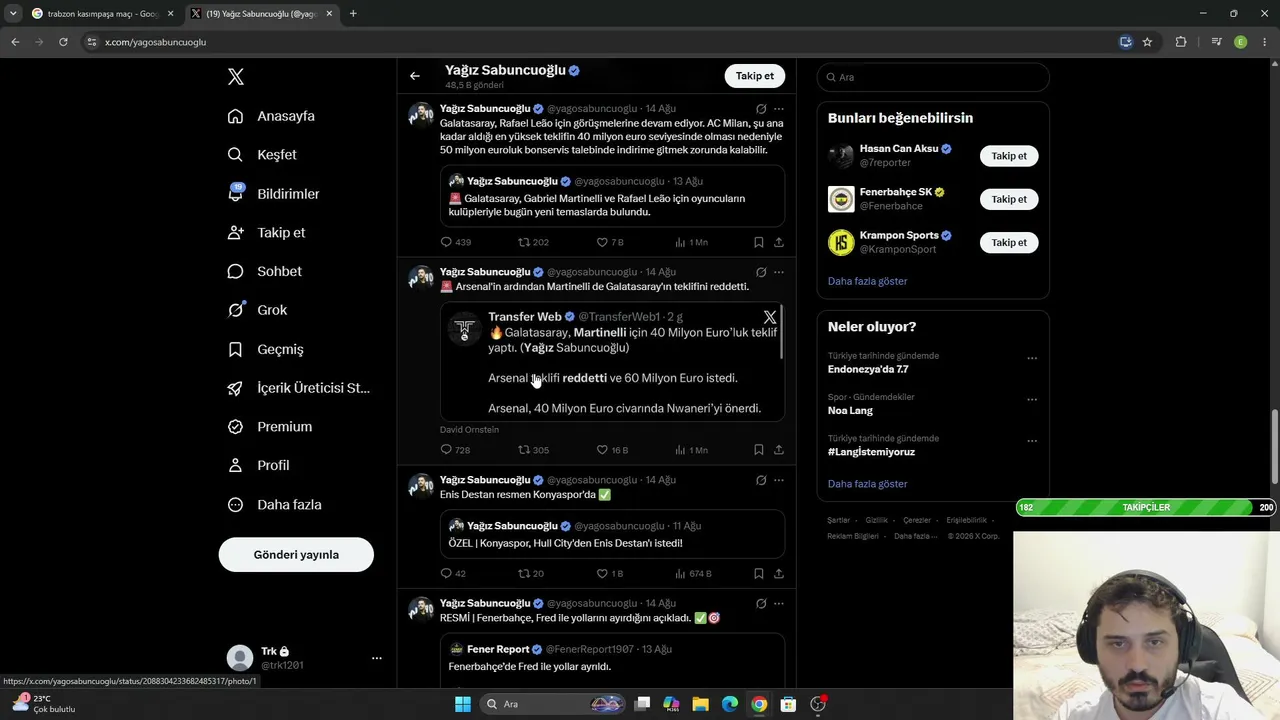Follow Krampon Sports

click(1009, 242)
